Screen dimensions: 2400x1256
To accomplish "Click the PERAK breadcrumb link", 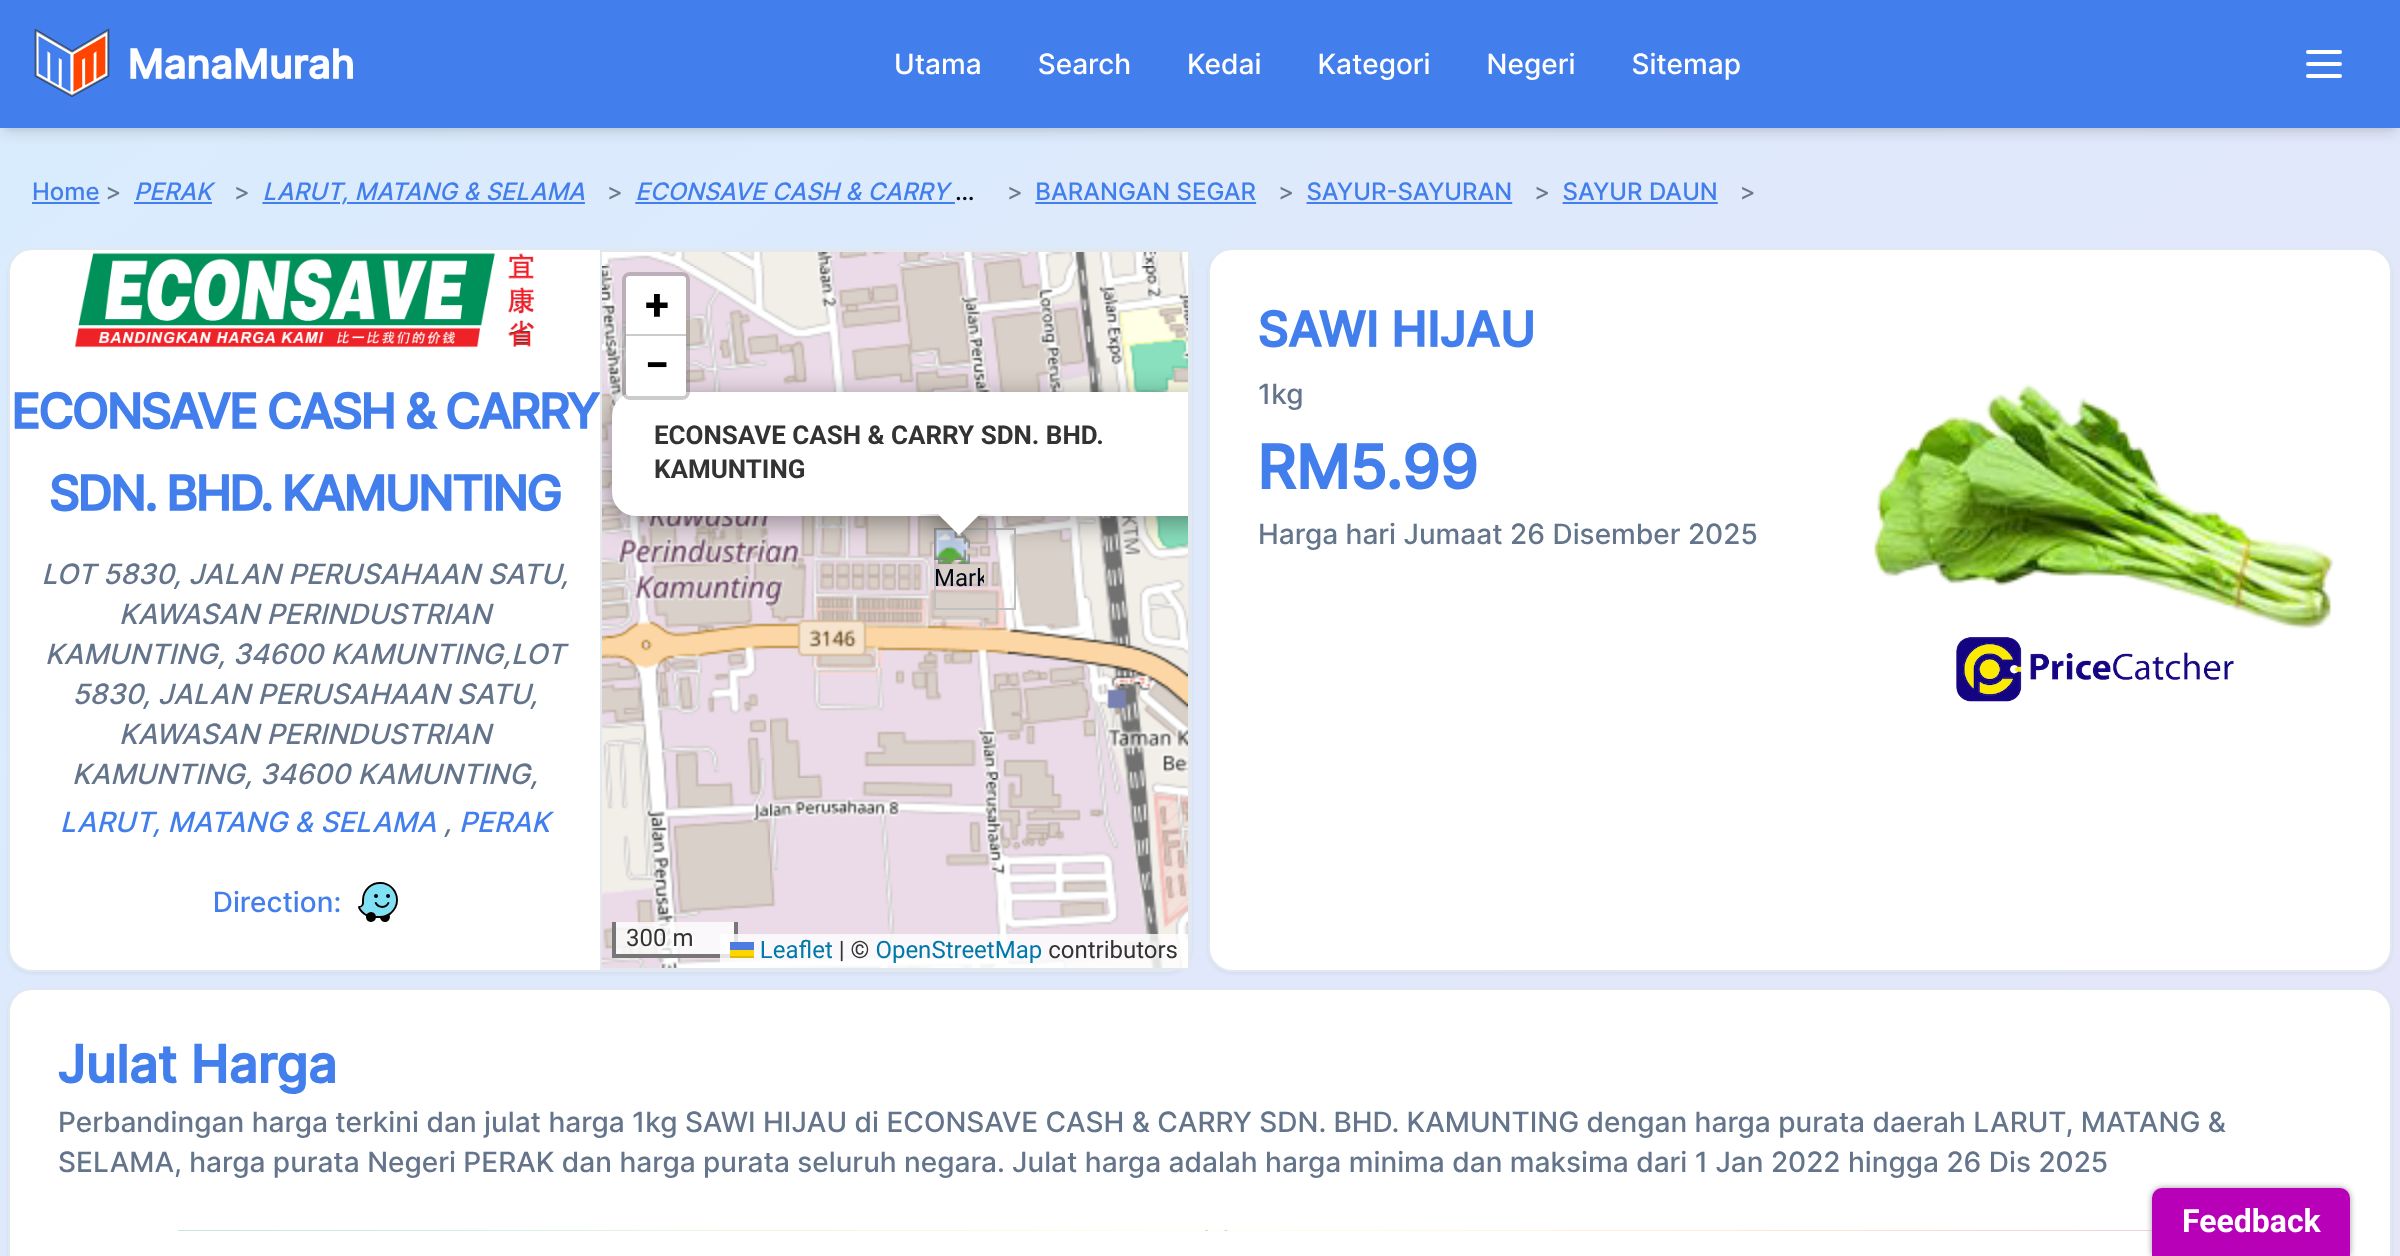I will click(x=174, y=191).
